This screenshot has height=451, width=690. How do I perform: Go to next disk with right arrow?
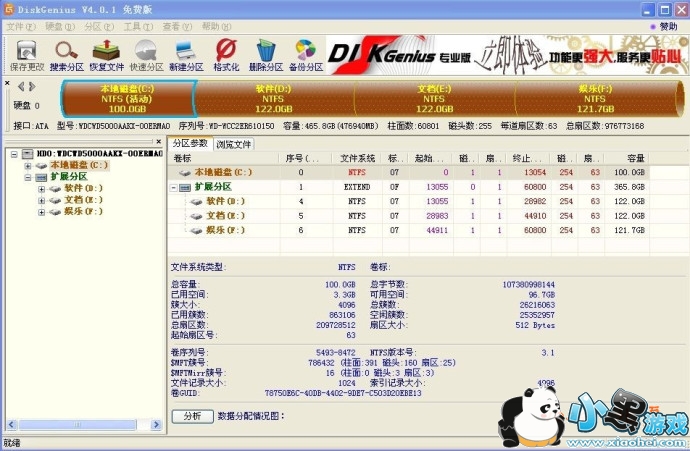(x=32, y=87)
